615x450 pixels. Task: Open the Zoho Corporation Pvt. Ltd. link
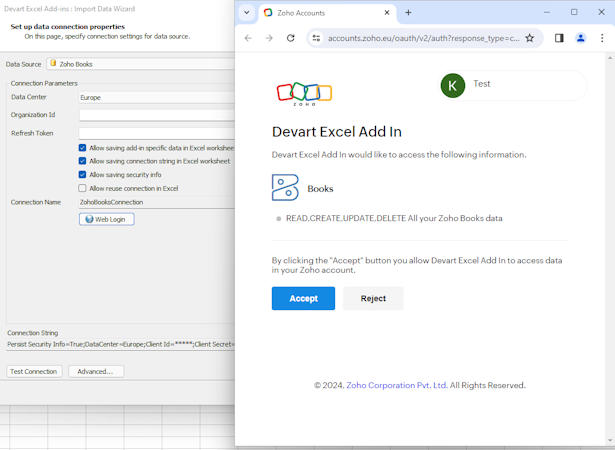397,385
